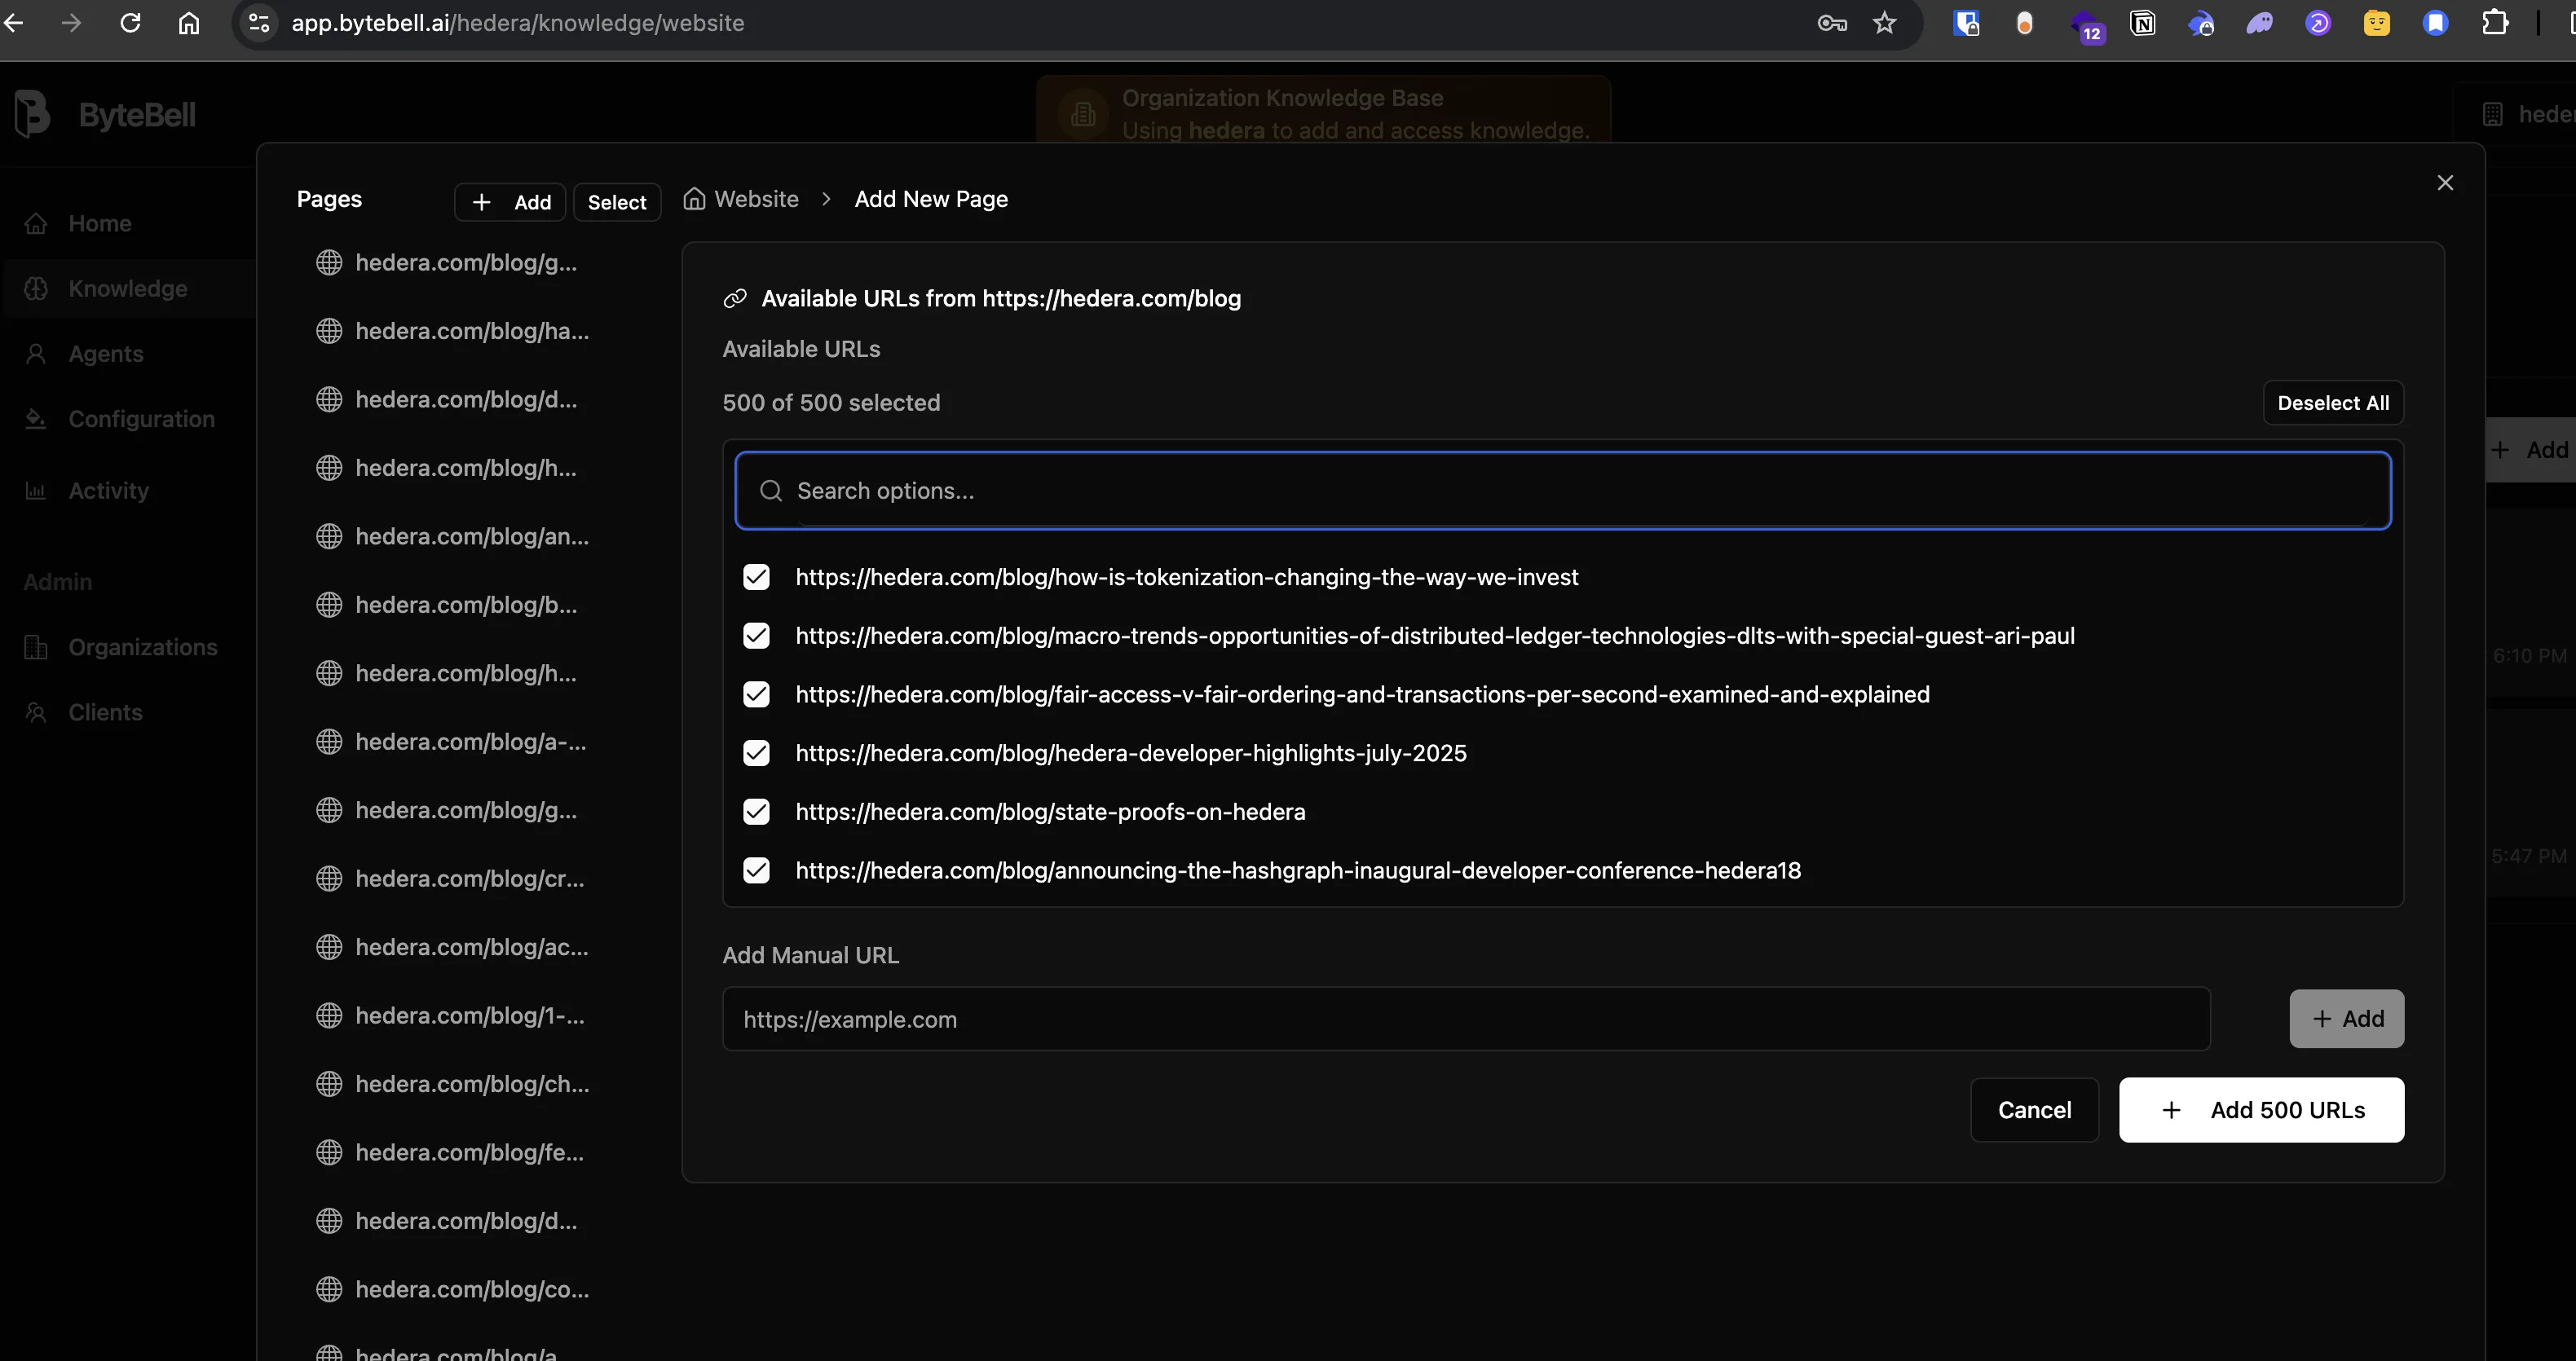Click the magnifier icon in search box
2576x1361 pixels.
tap(770, 490)
